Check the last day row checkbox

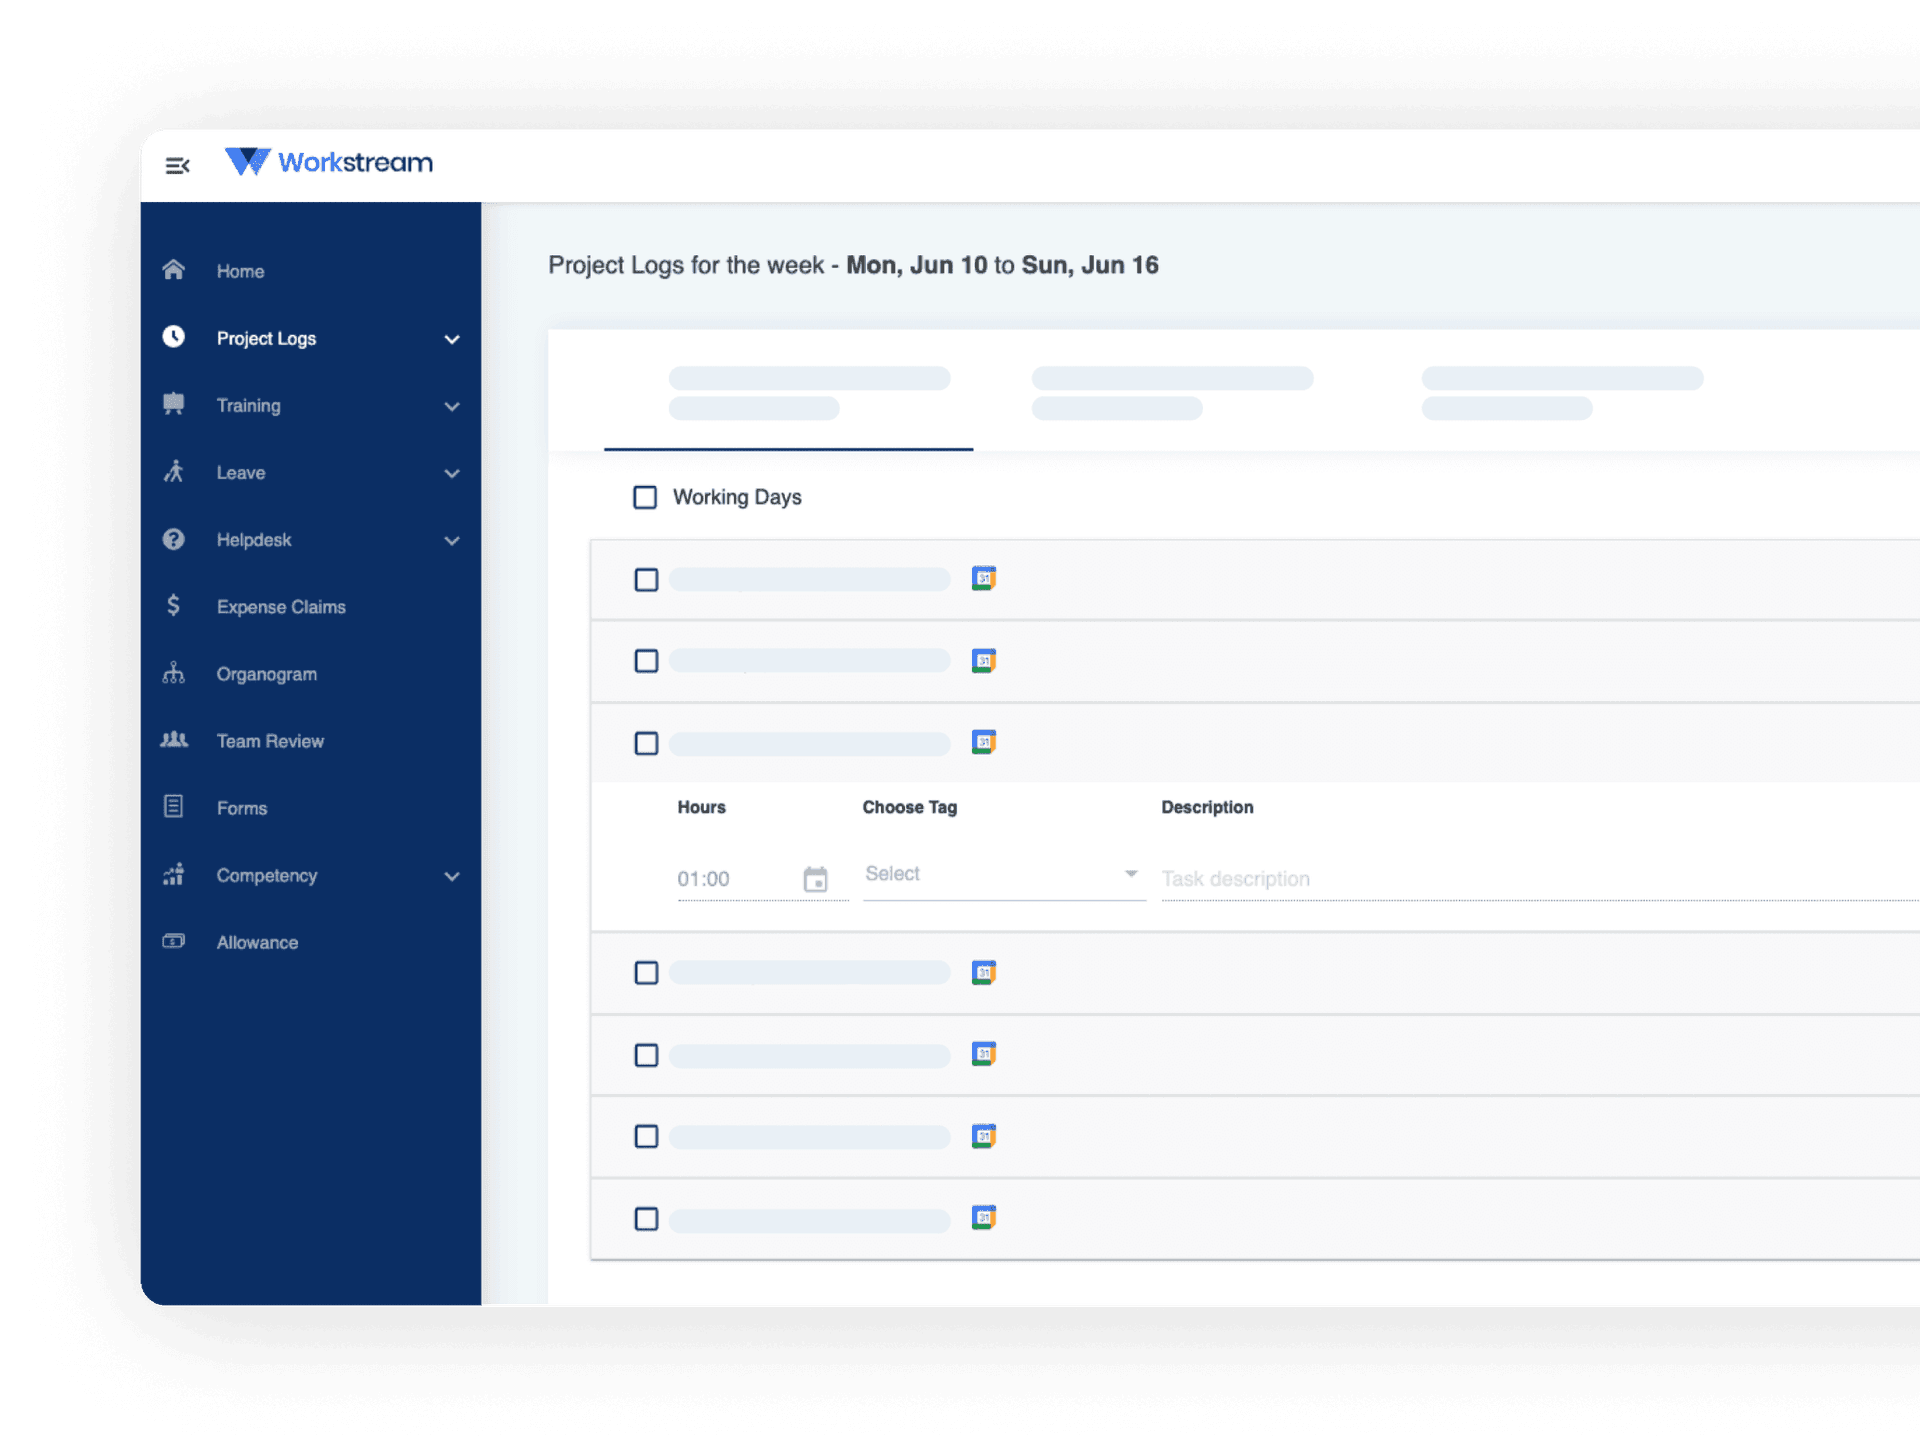(x=646, y=1219)
